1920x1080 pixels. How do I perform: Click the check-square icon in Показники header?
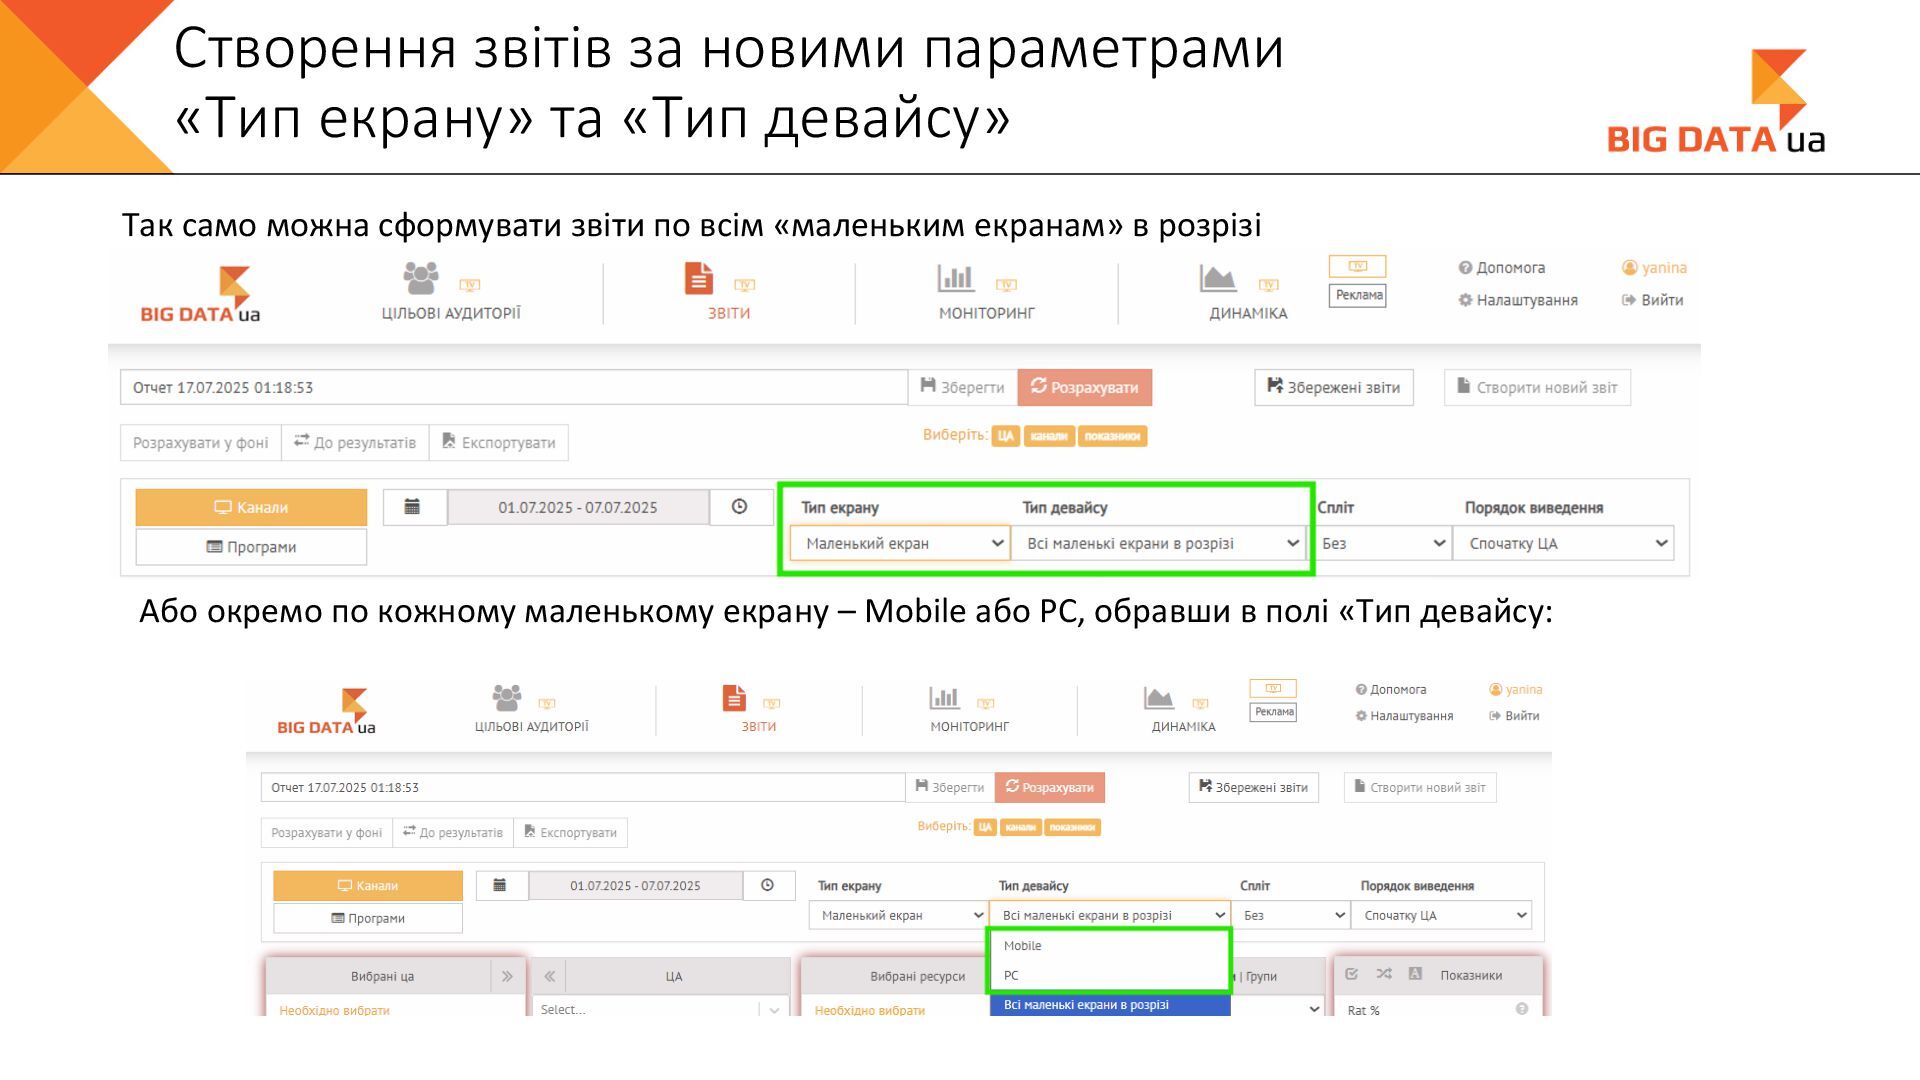(1352, 974)
